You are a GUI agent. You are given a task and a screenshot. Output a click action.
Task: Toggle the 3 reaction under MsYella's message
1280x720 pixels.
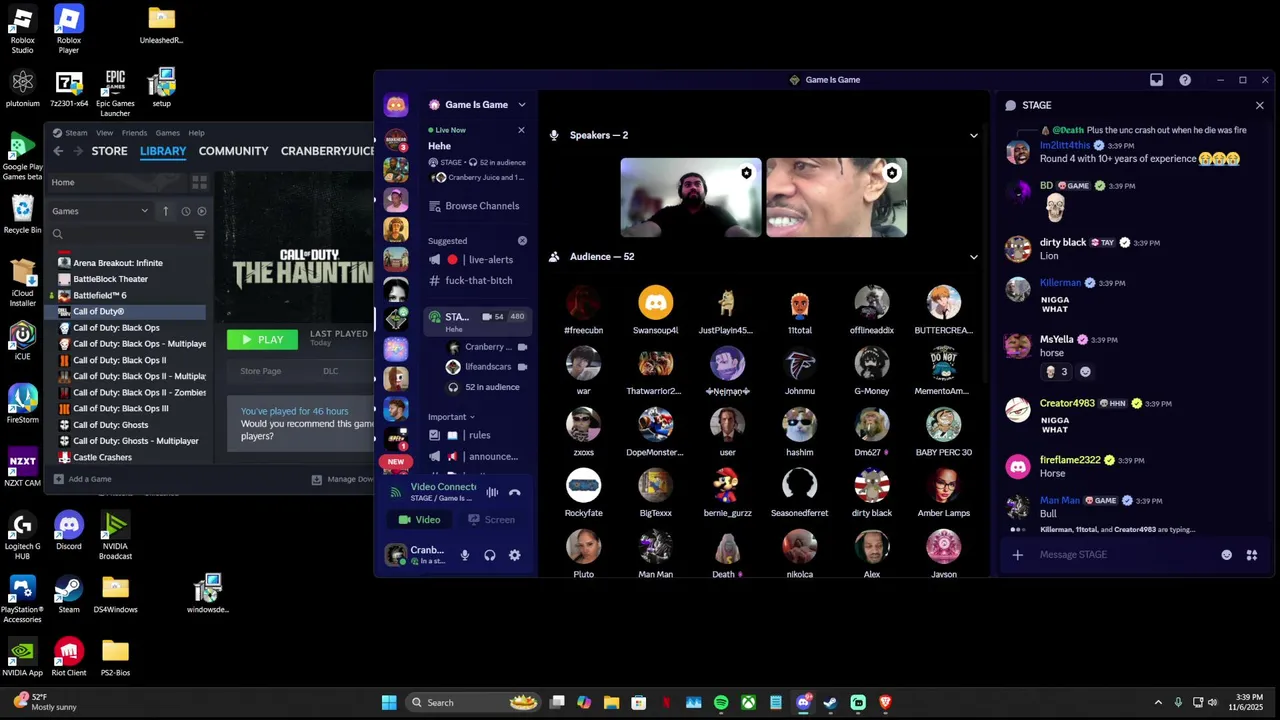1056,372
